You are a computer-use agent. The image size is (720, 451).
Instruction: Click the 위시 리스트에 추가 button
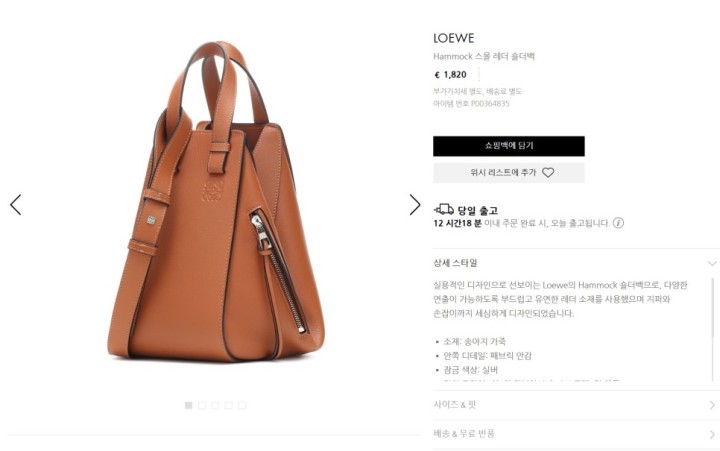[509, 173]
